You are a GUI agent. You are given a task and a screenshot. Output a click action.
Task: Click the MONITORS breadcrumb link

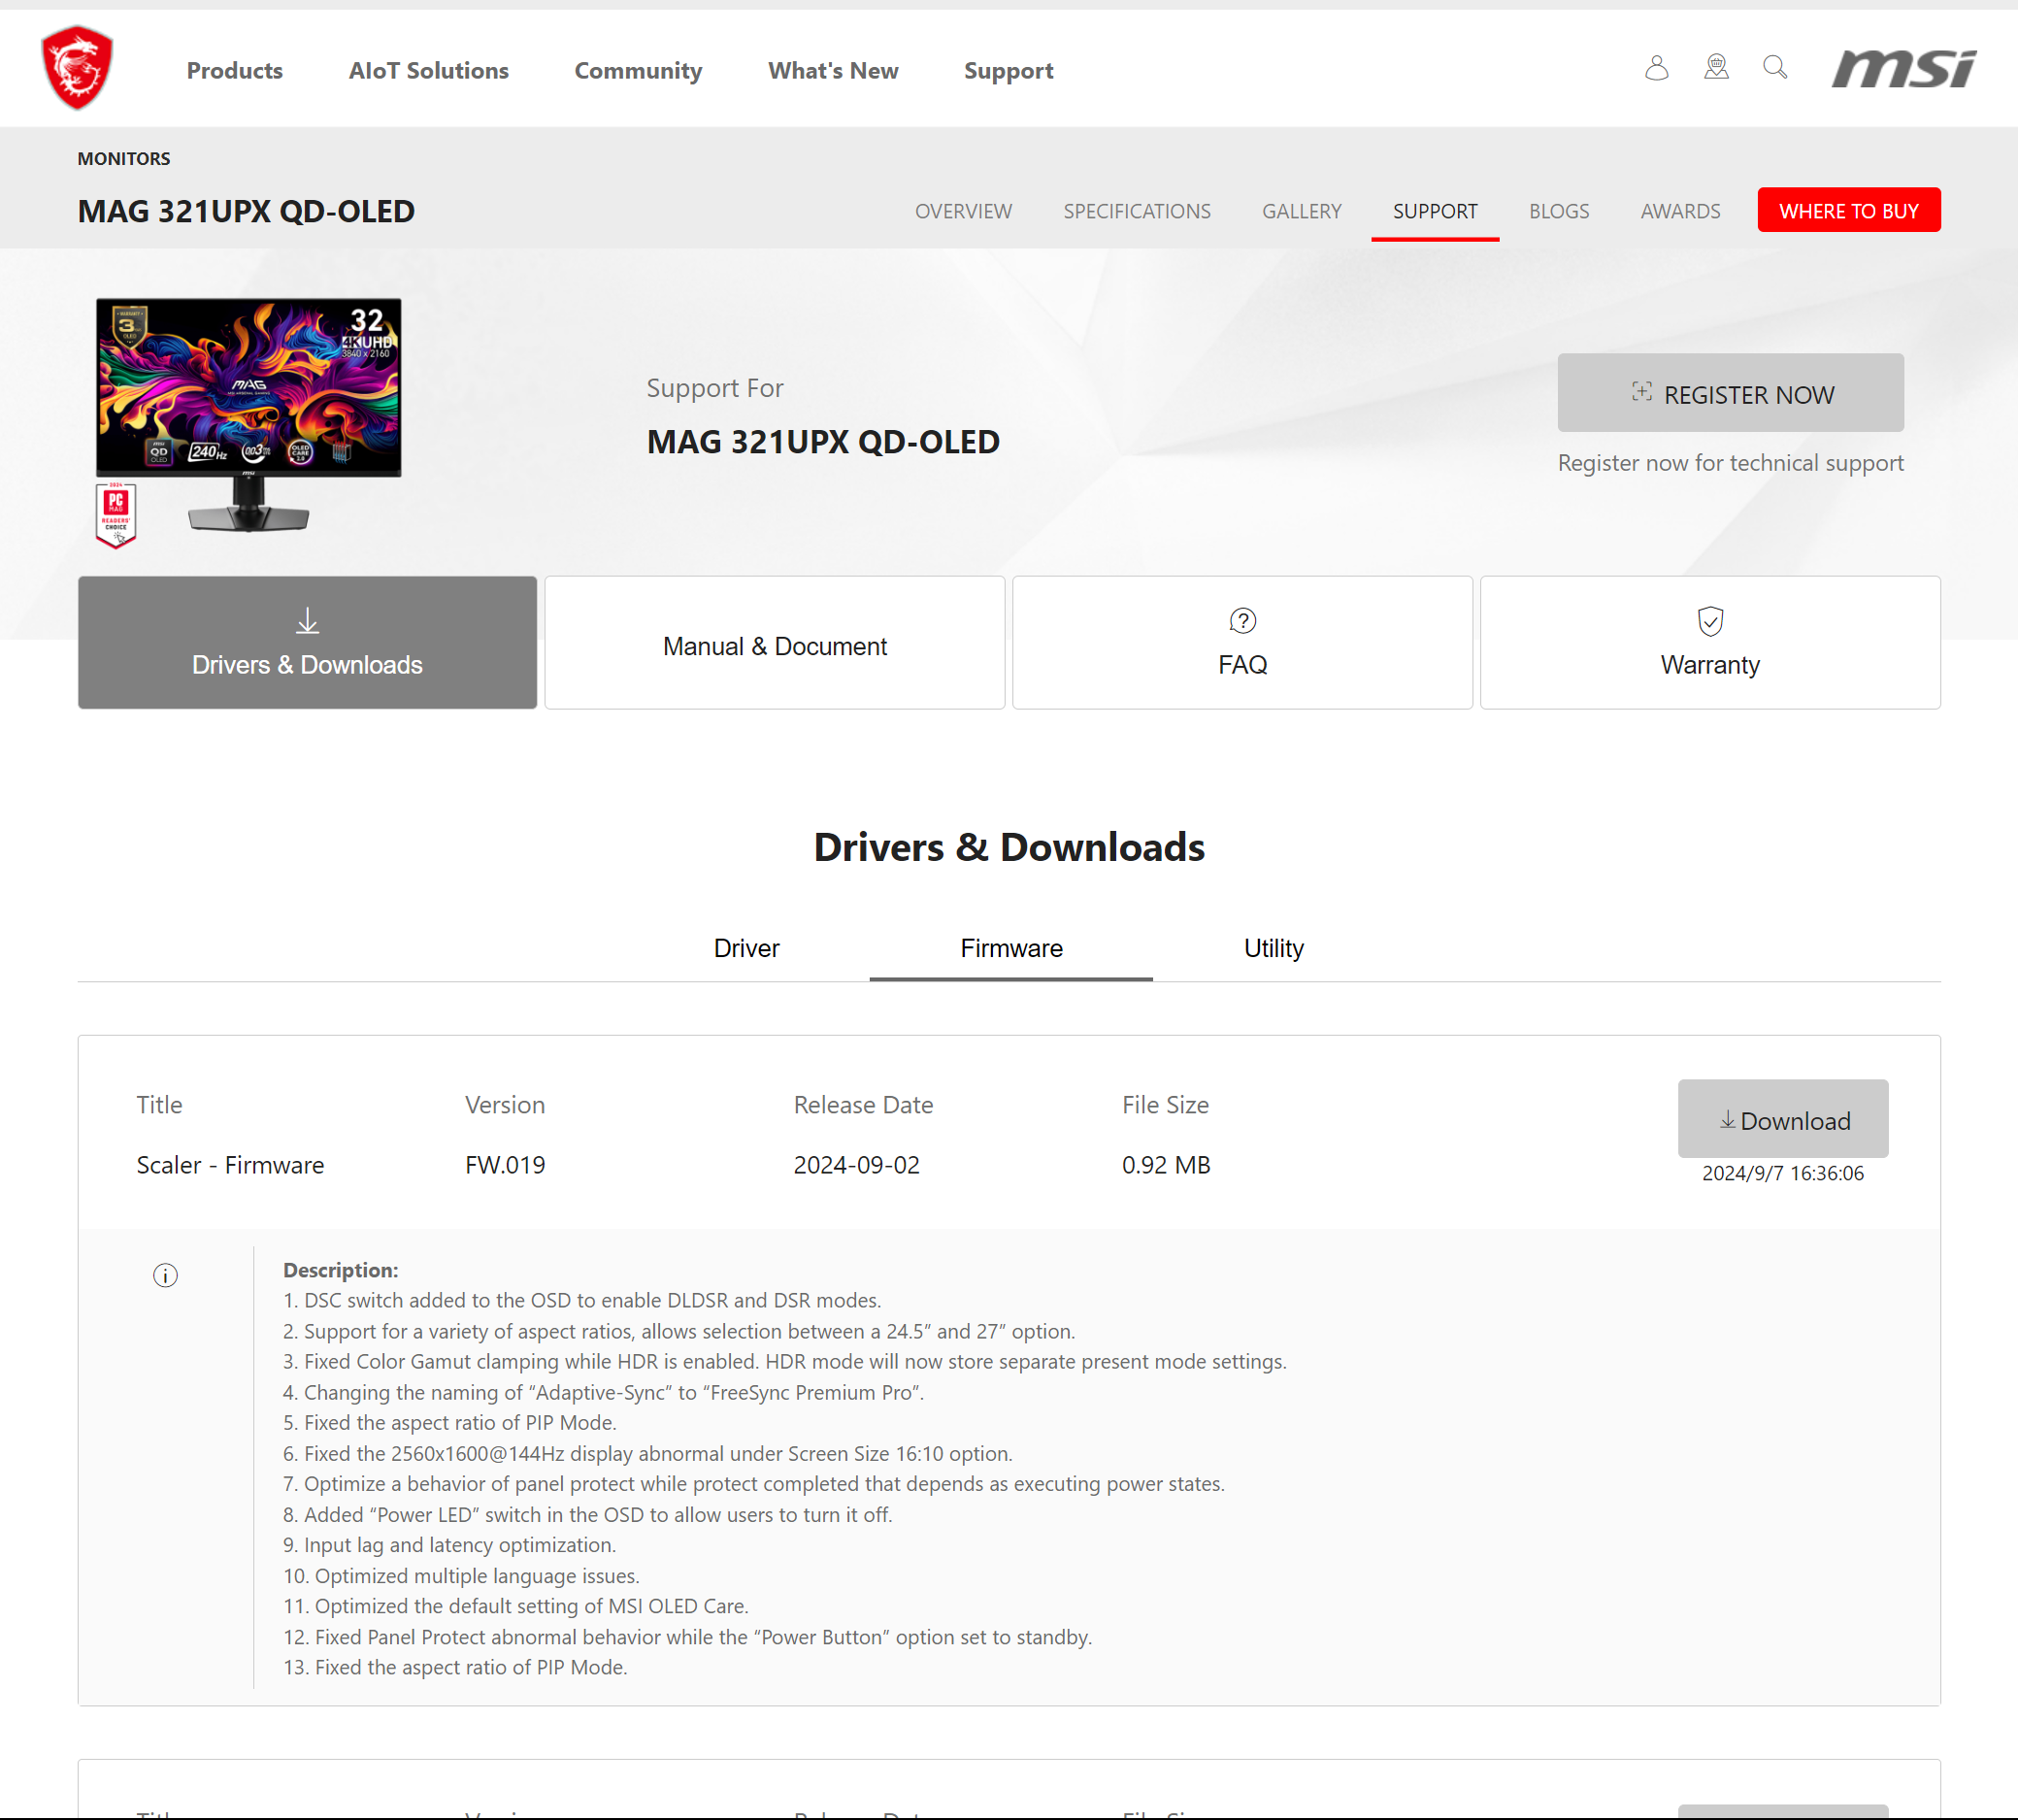tap(124, 158)
